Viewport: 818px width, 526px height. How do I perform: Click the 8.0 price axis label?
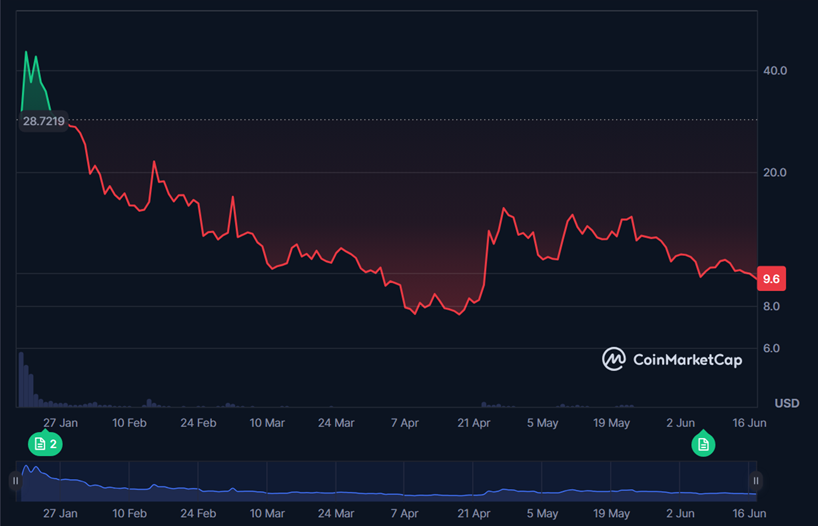coord(771,306)
